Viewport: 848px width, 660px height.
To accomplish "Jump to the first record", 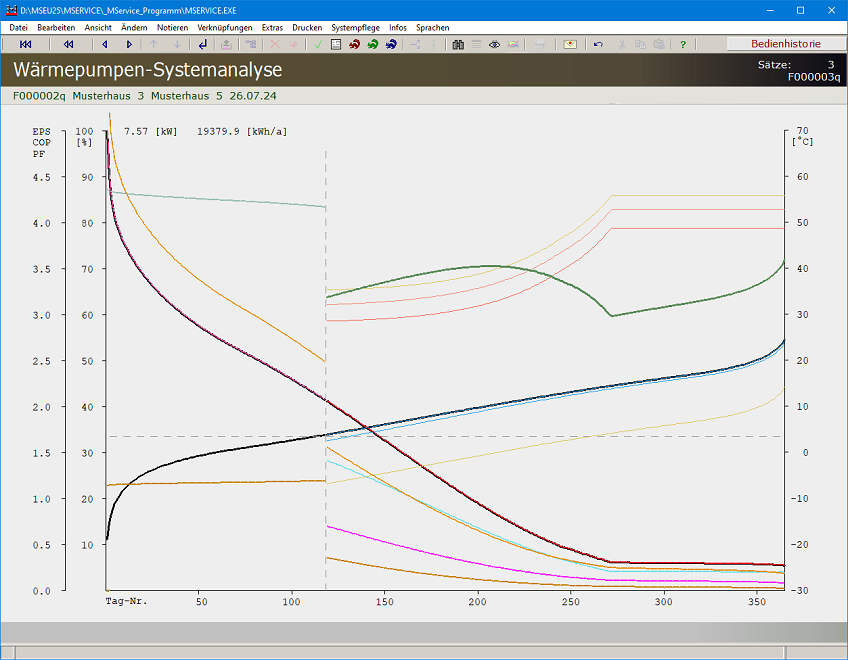I will pos(26,45).
